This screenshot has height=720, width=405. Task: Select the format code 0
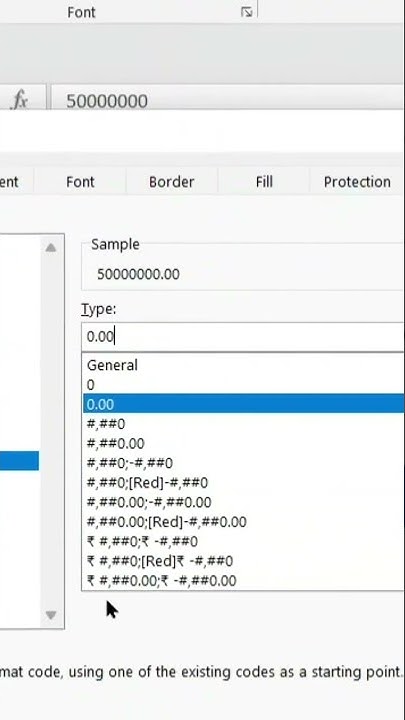pyautogui.click(x=243, y=385)
